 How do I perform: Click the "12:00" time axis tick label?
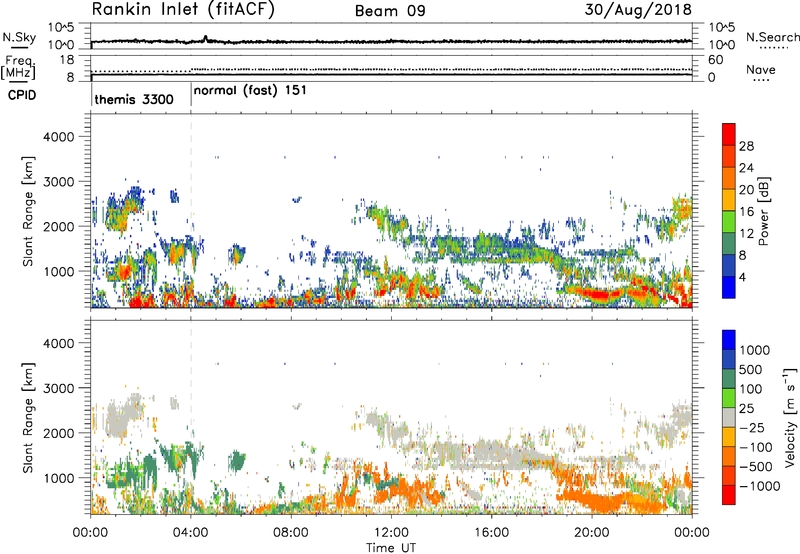click(x=391, y=533)
